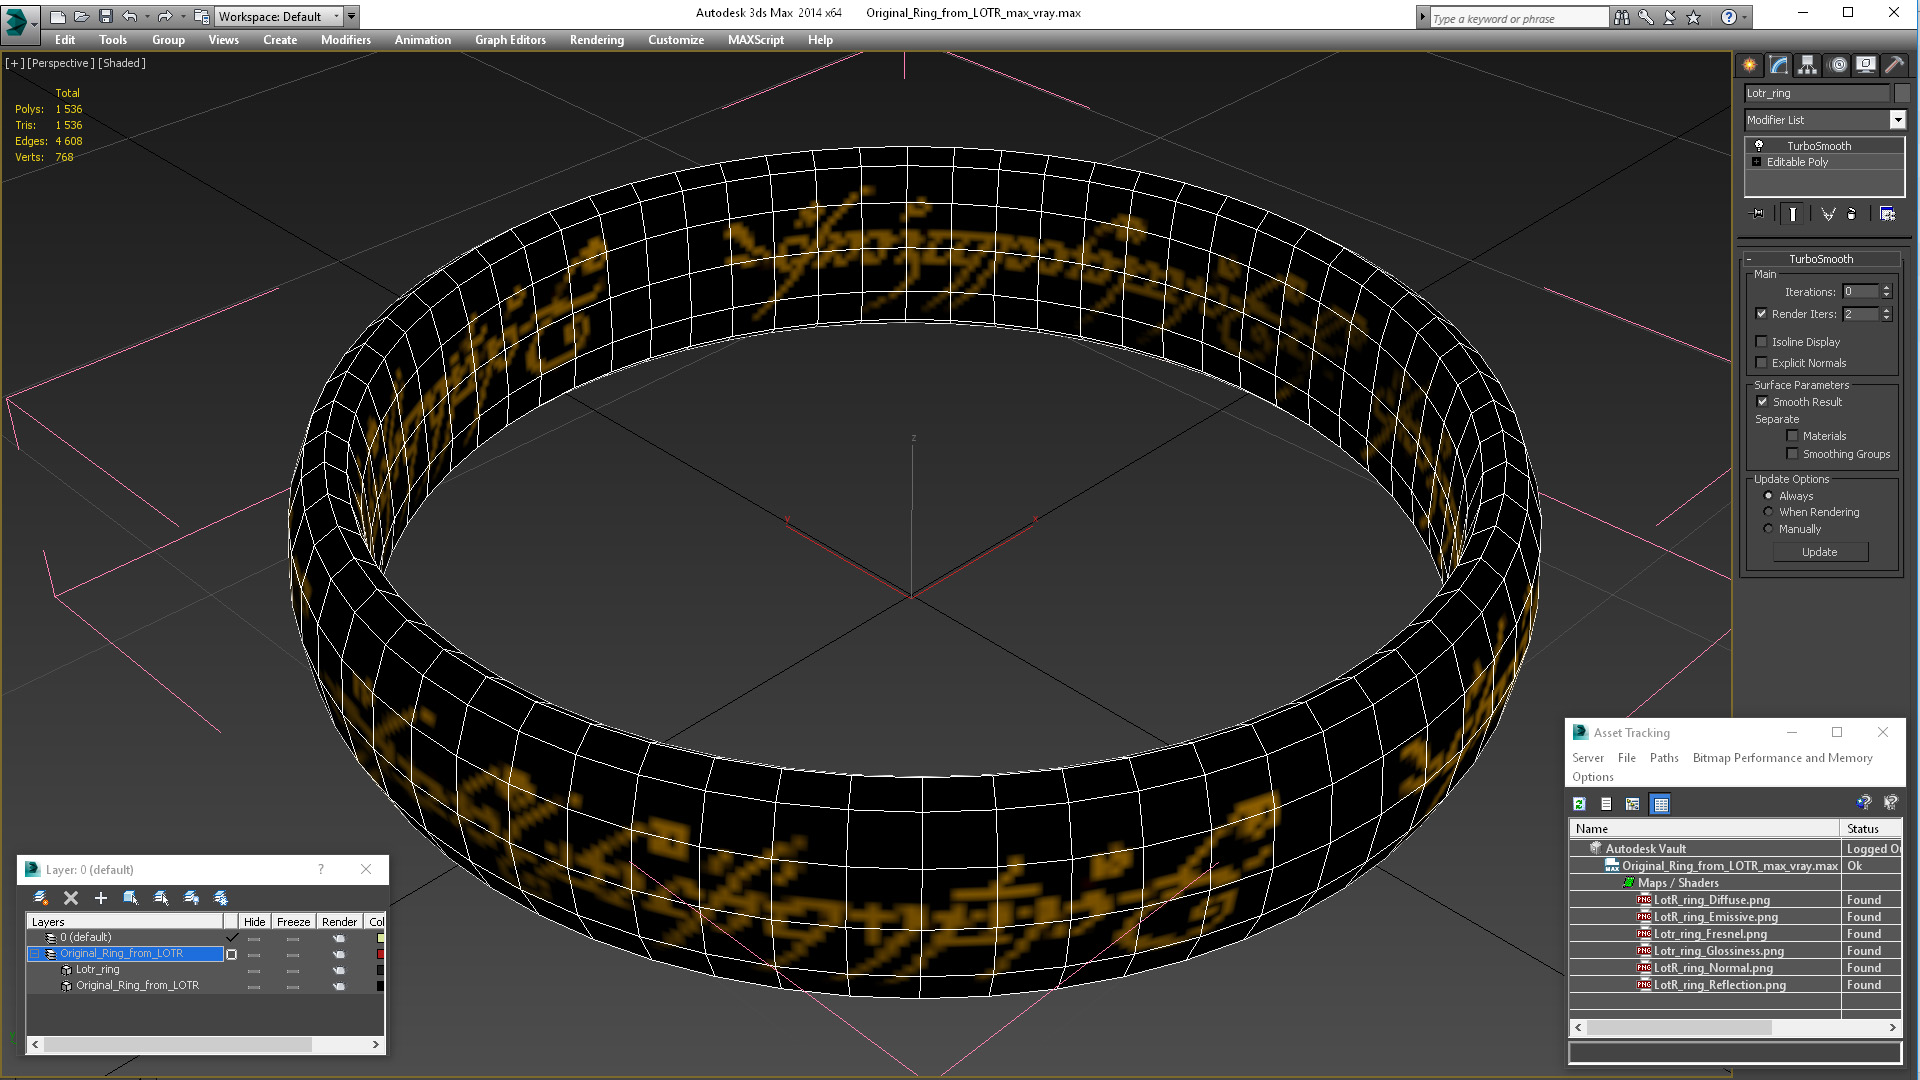The width and height of the screenshot is (1920, 1080).
Task: Switch to the Modify command panel tab
Action: (1779, 65)
